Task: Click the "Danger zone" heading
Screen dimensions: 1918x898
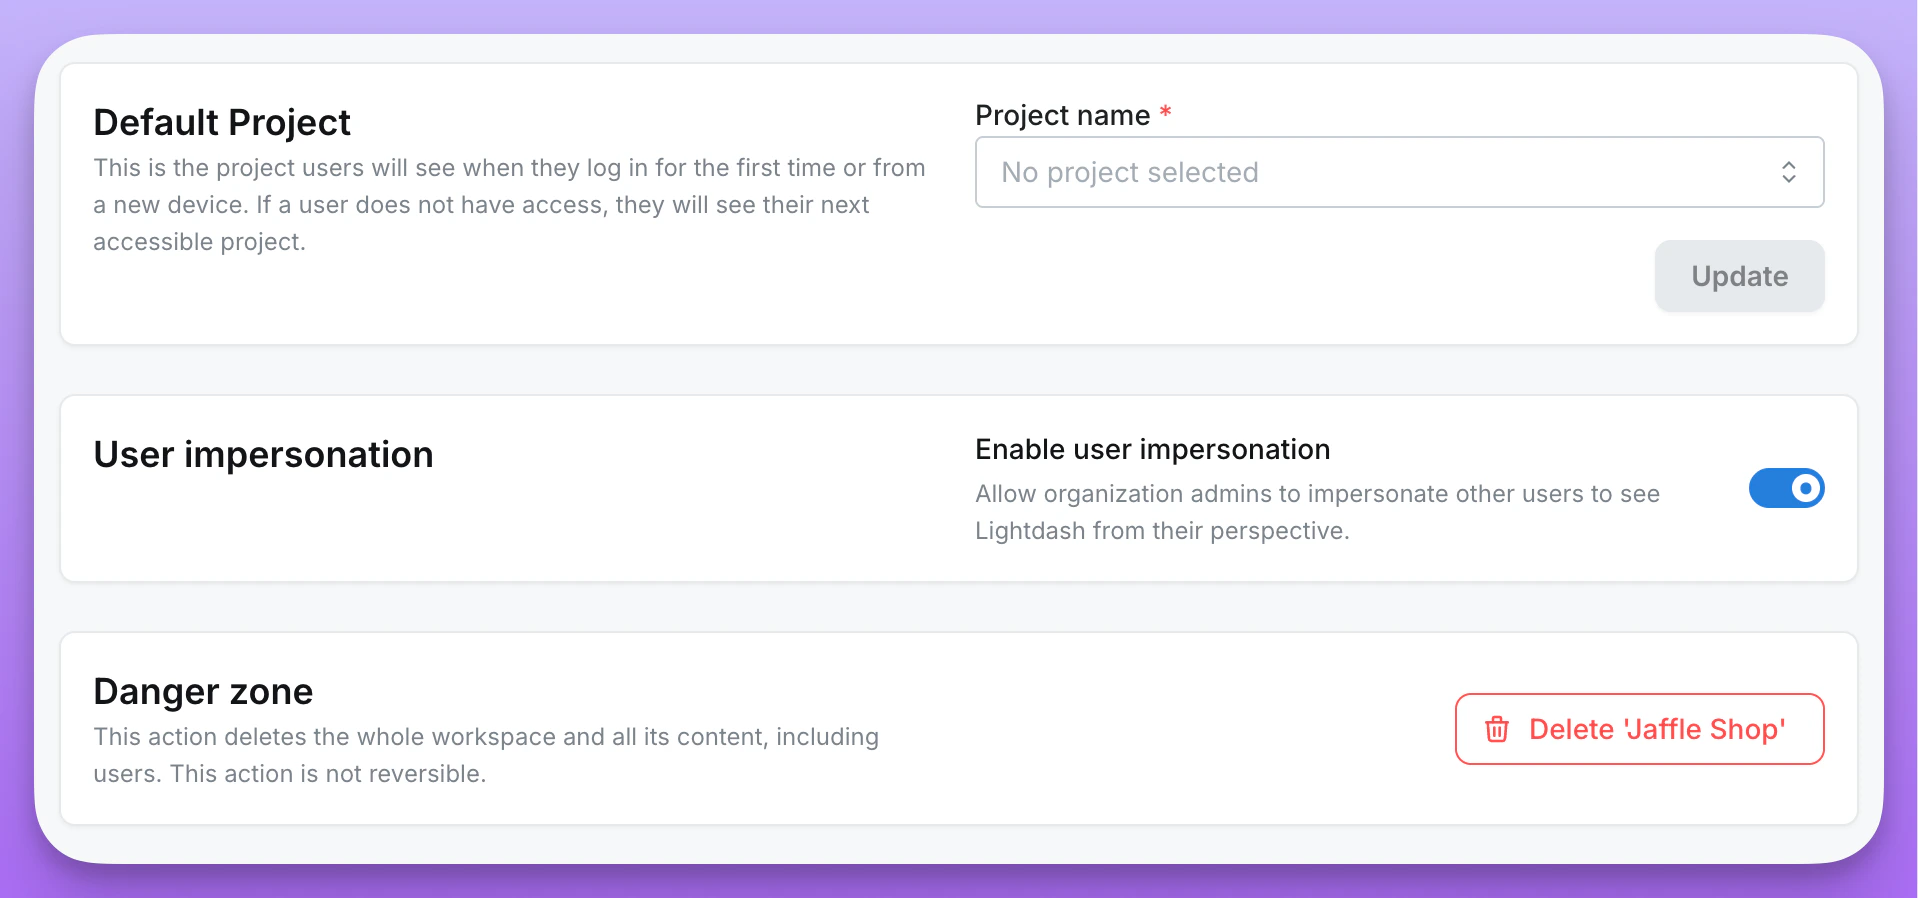Action: pos(203,691)
